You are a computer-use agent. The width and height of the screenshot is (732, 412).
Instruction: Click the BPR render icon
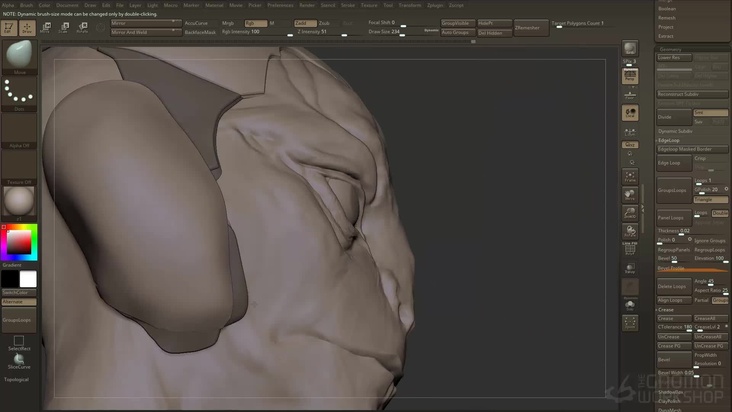[x=630, y=49]
